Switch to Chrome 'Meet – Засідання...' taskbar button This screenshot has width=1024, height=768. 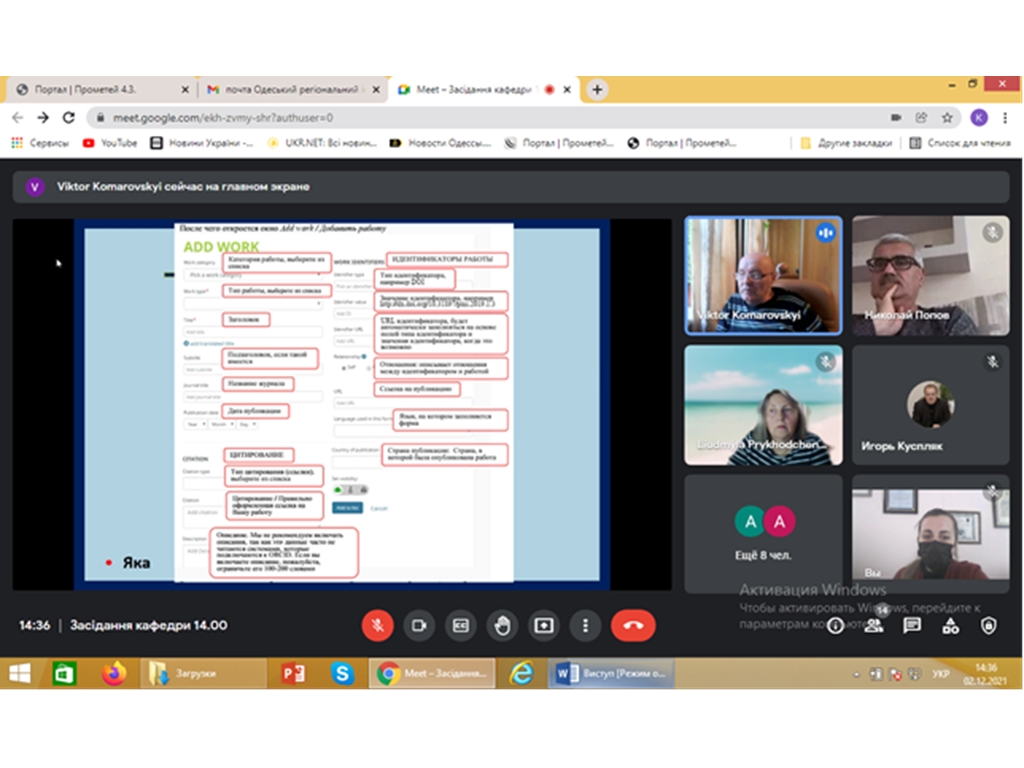(x=432, y=673)
